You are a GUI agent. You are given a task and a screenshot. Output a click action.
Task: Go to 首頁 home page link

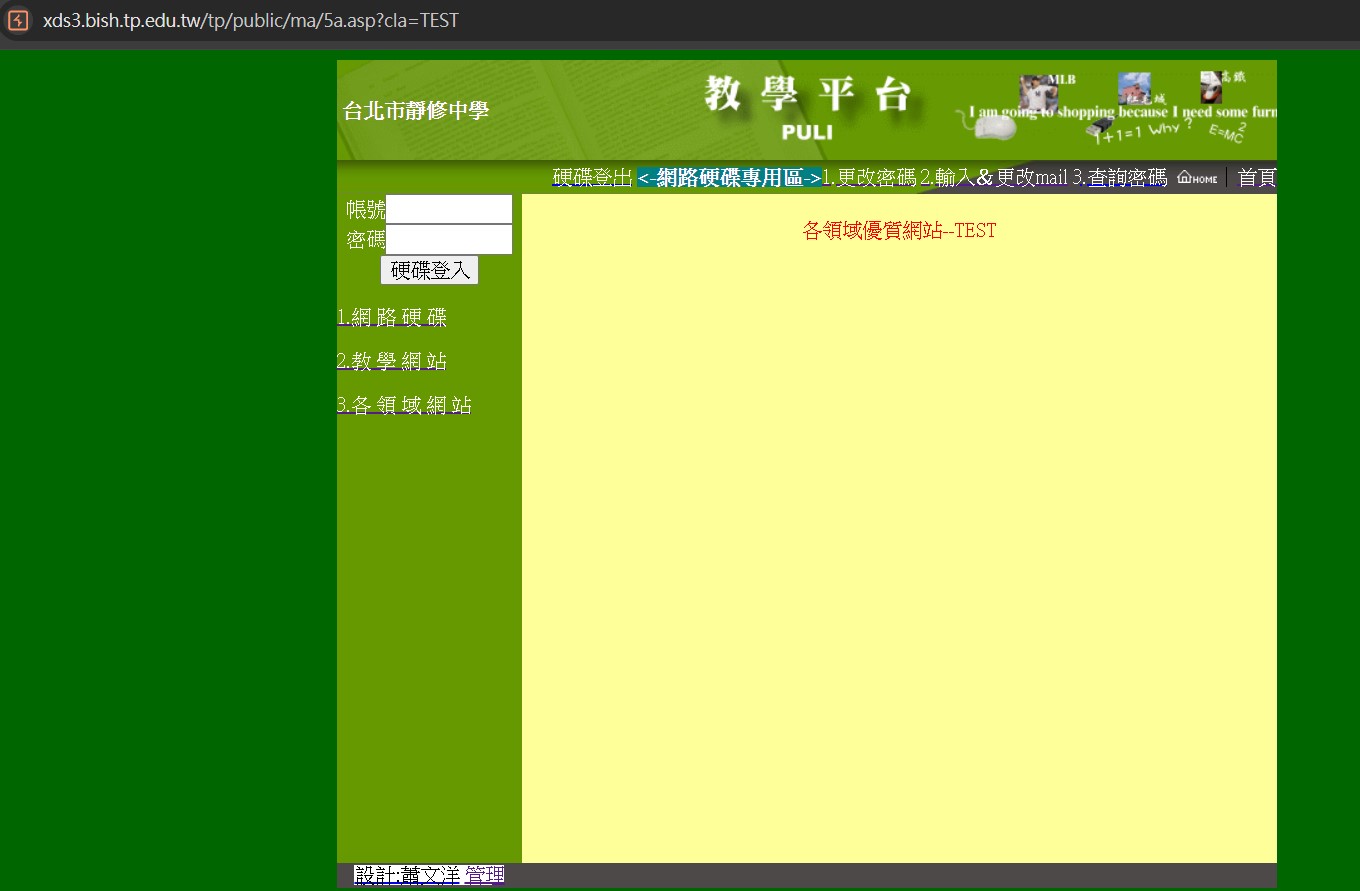1257,178
